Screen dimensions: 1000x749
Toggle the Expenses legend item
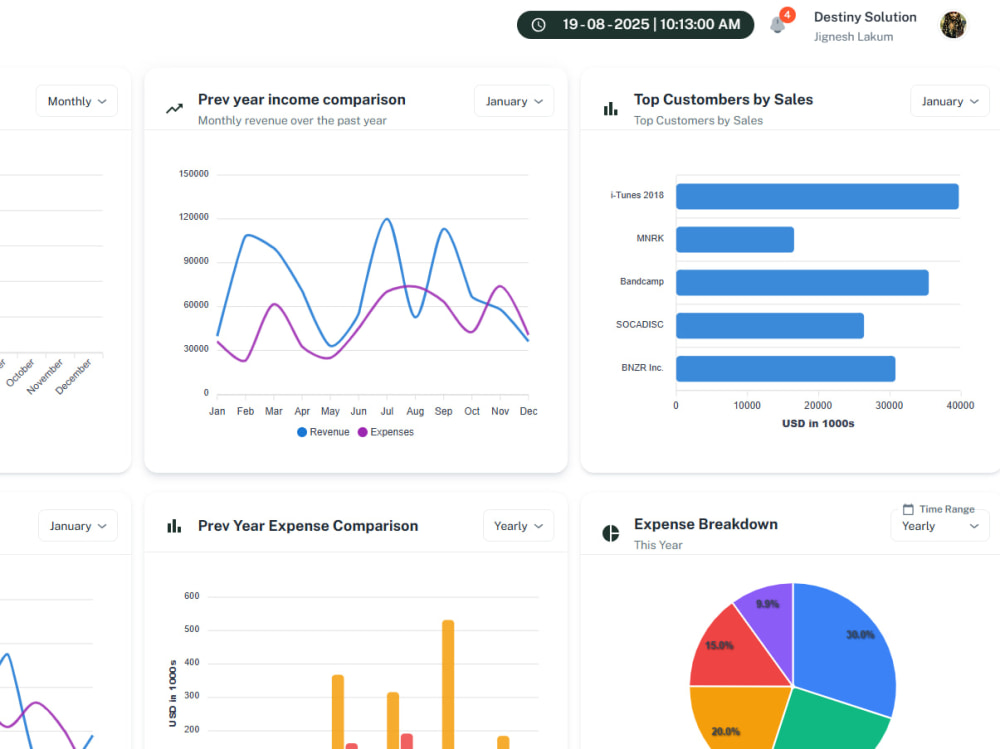pyautogui.click(x=386, y=432)
